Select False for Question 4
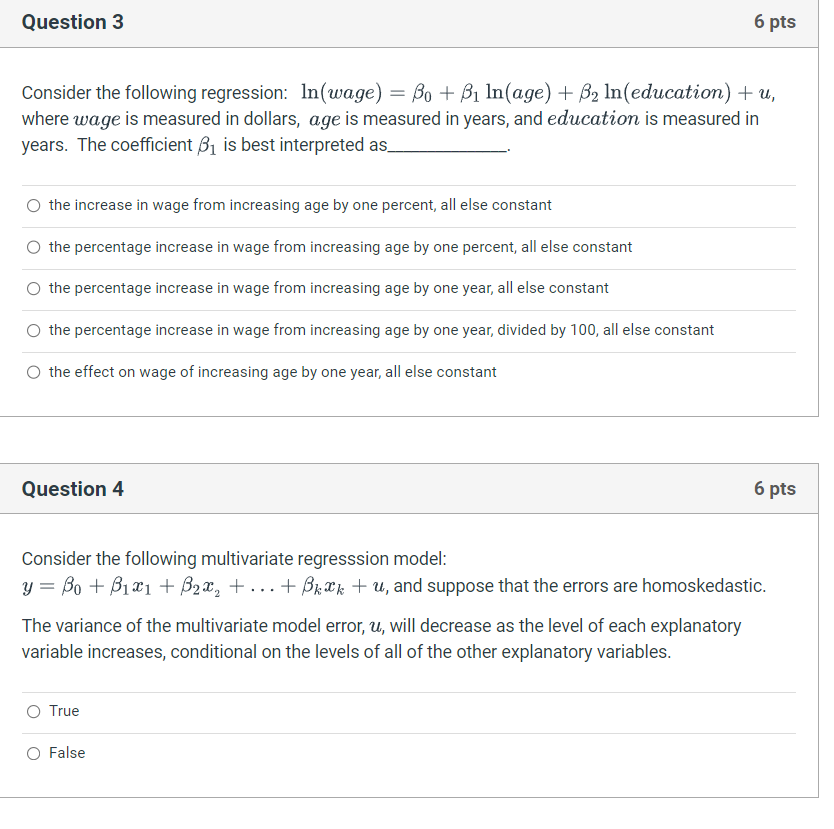The height and width of the screenshot is (829, 834). click(x=33, y=753)
